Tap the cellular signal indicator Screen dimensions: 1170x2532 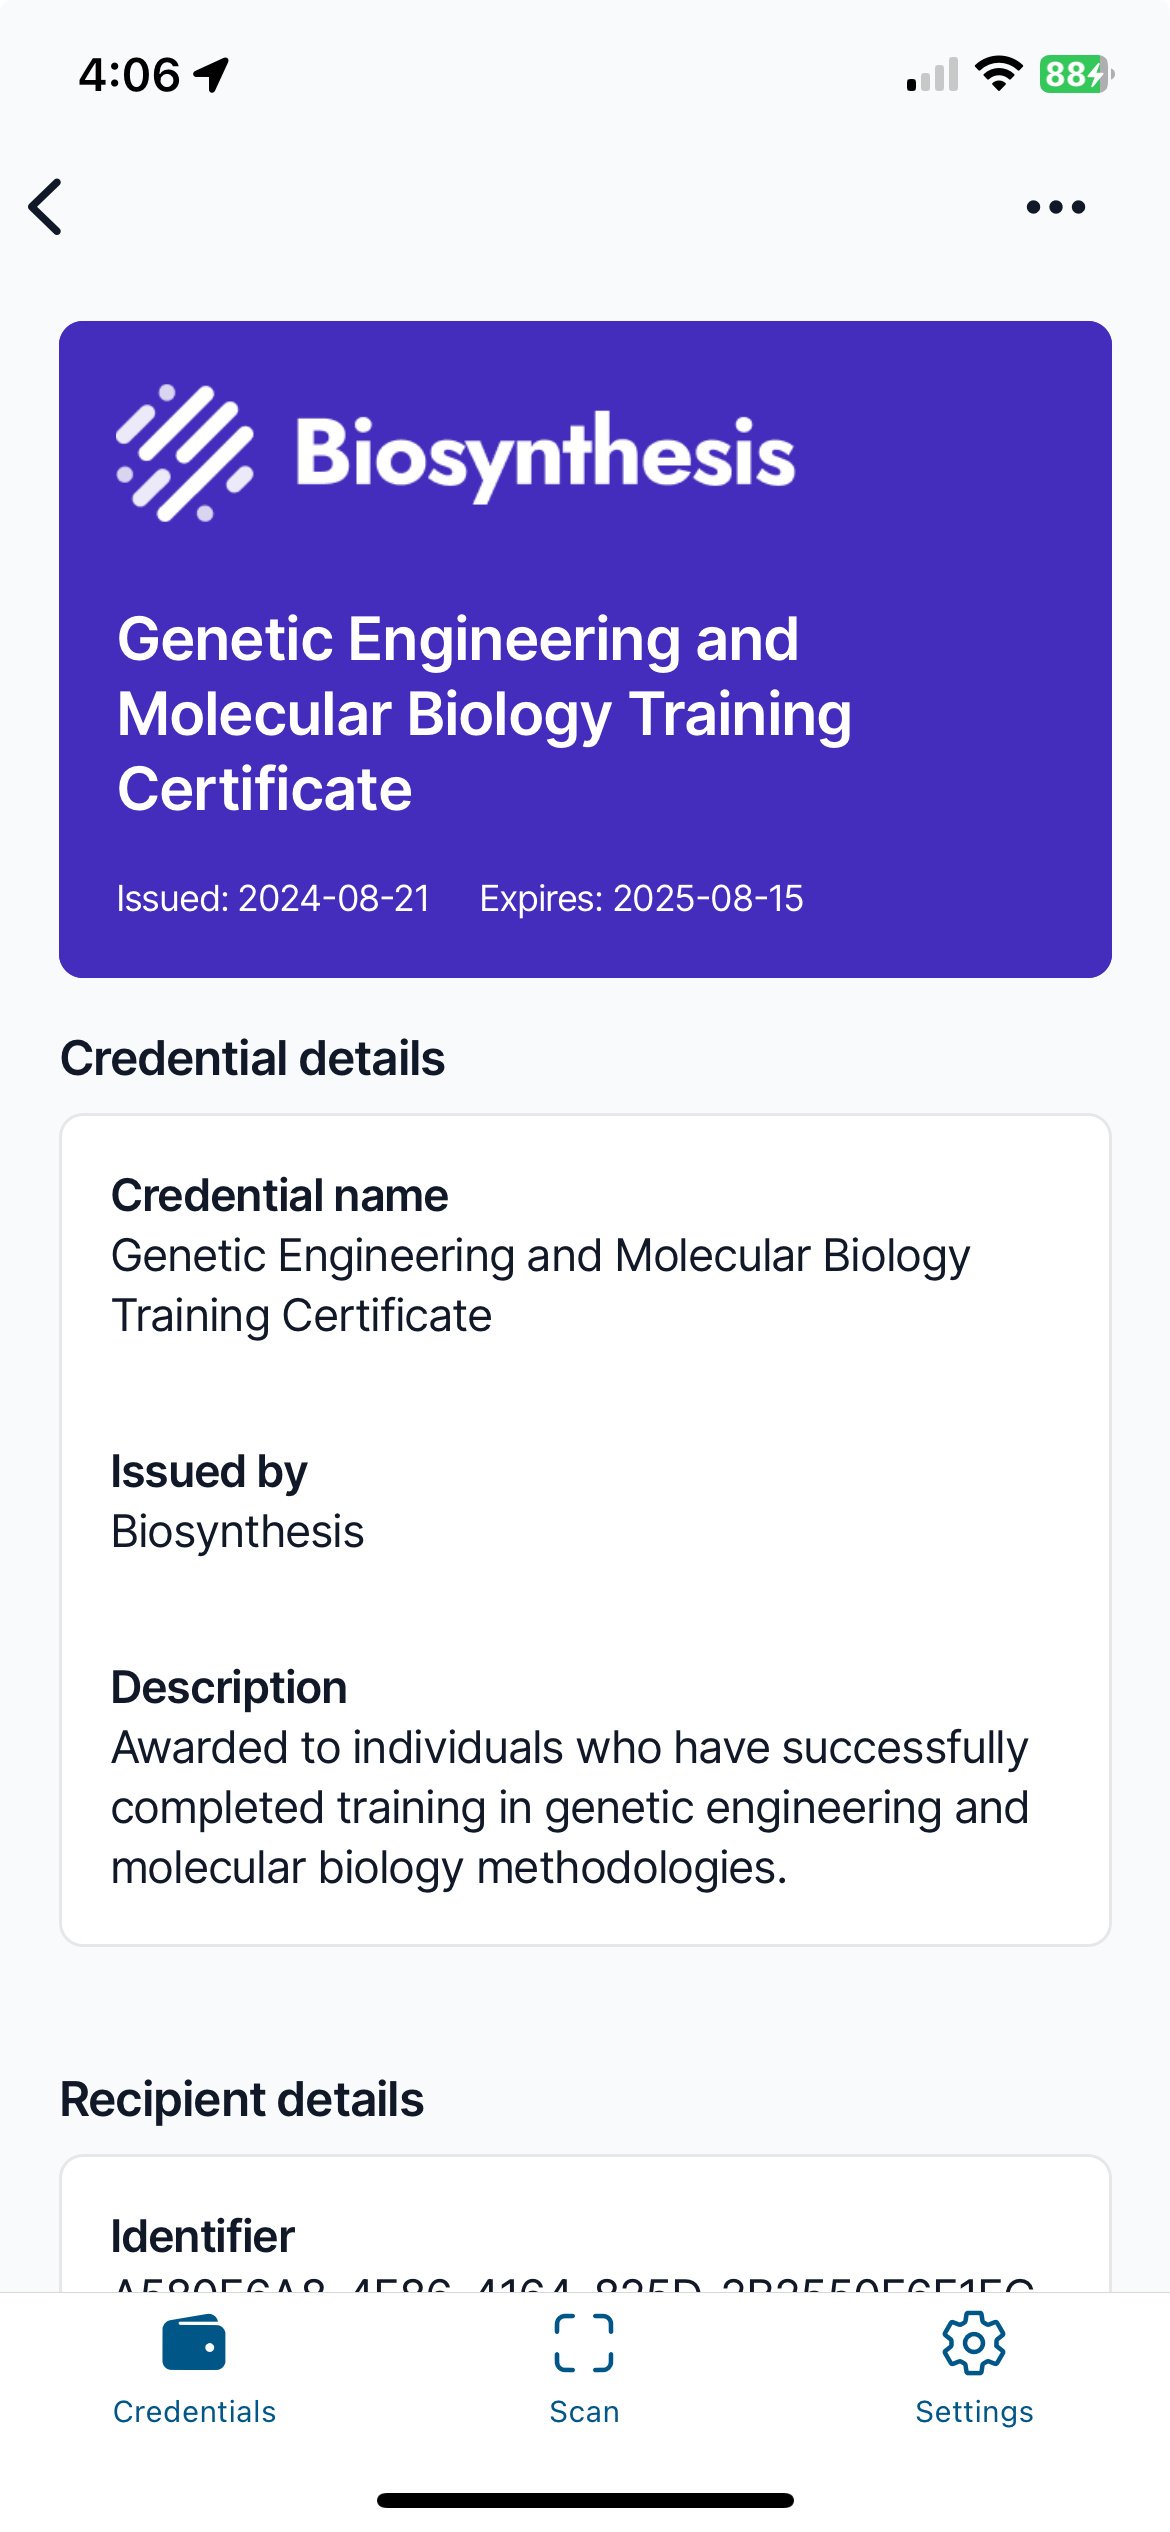[x=933, y=72]
